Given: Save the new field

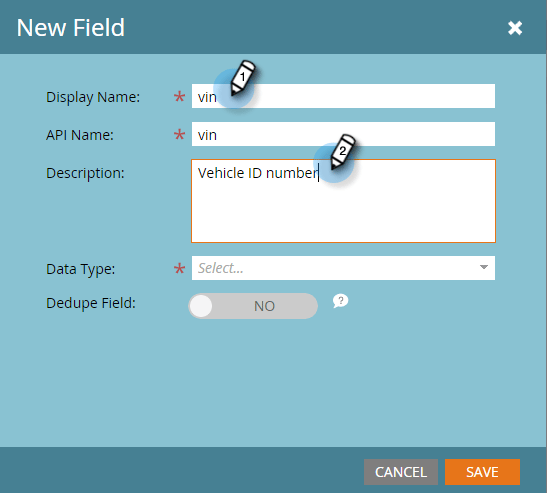Looking at the screenshot, I should [x=482, y=472].
